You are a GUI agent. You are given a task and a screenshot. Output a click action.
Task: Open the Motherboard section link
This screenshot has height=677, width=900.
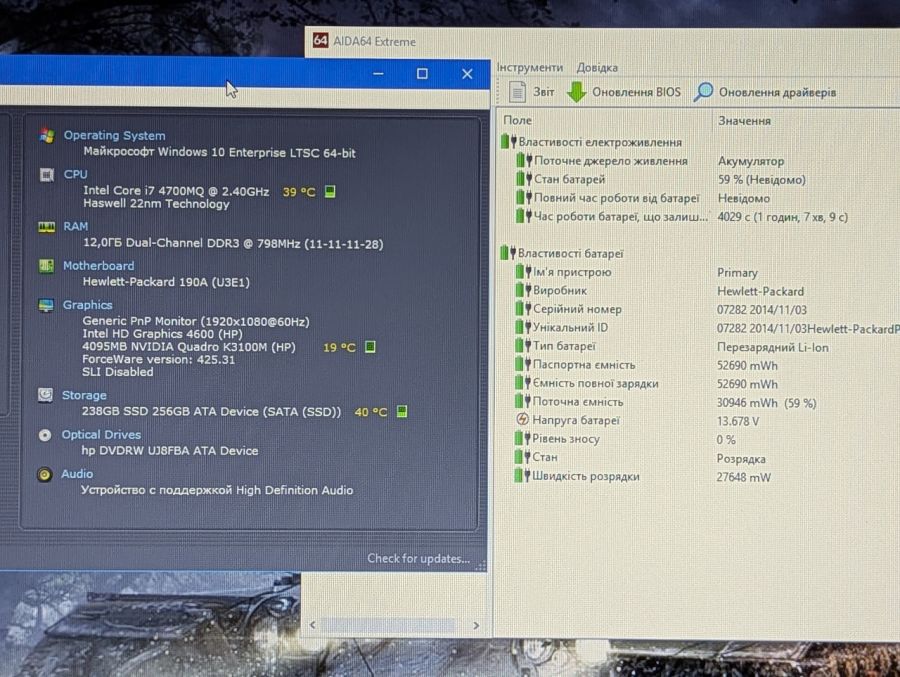pos(98,266)
